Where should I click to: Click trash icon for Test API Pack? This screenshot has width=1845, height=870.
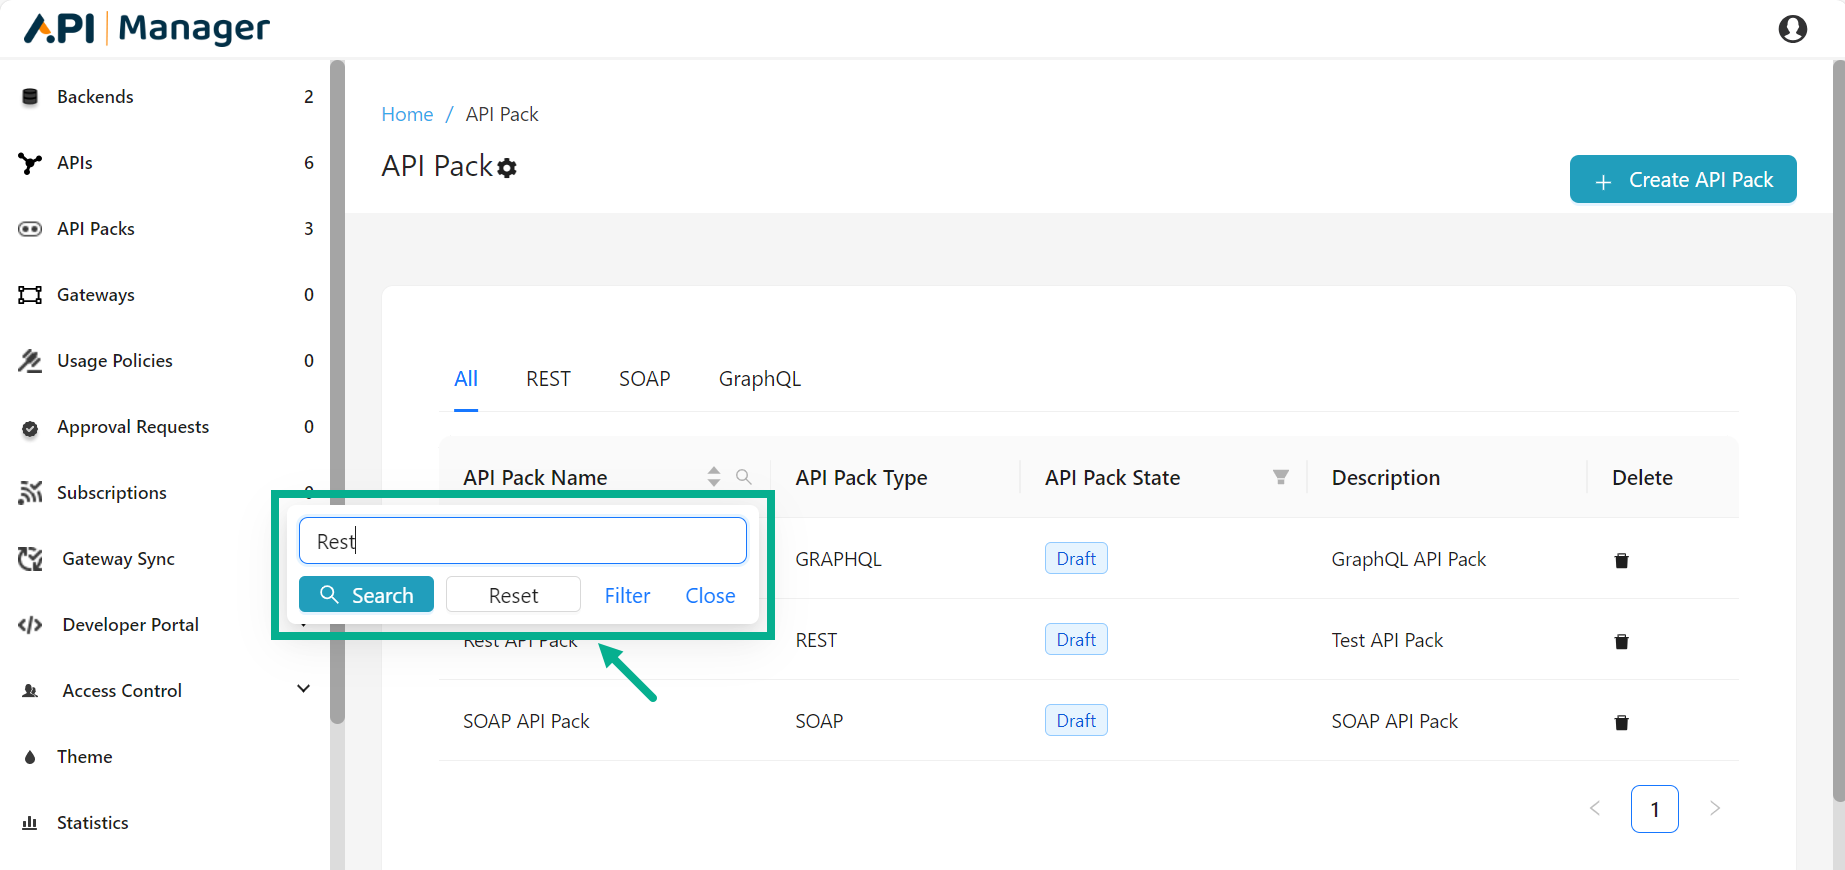click(1621, 641)
